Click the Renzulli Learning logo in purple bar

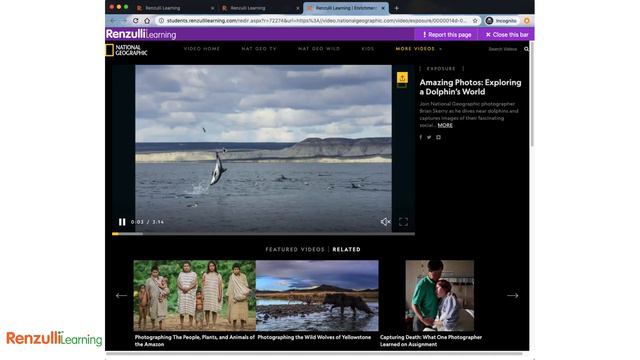point(141,34)
